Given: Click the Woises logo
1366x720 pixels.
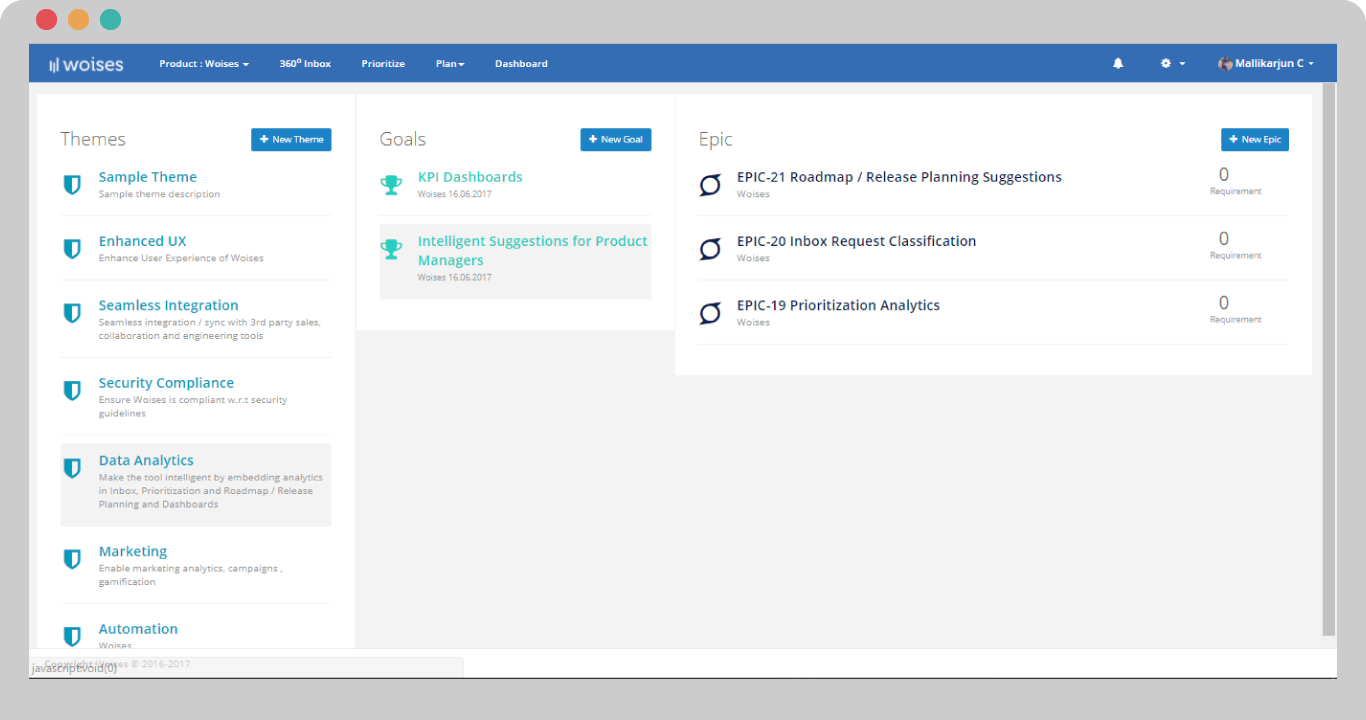Looking at the screenshot, I should pyautogui.click(x=86, y=64).
